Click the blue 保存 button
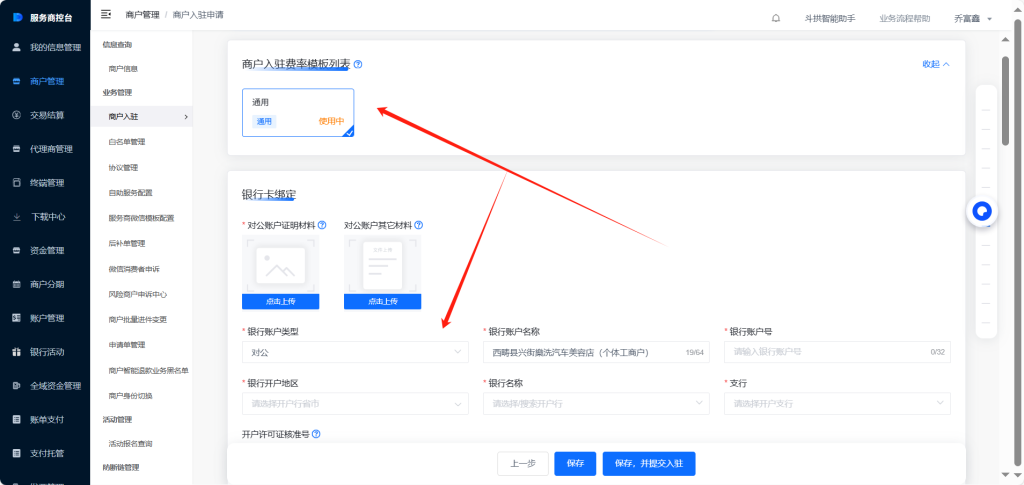 tap(575, 463)
